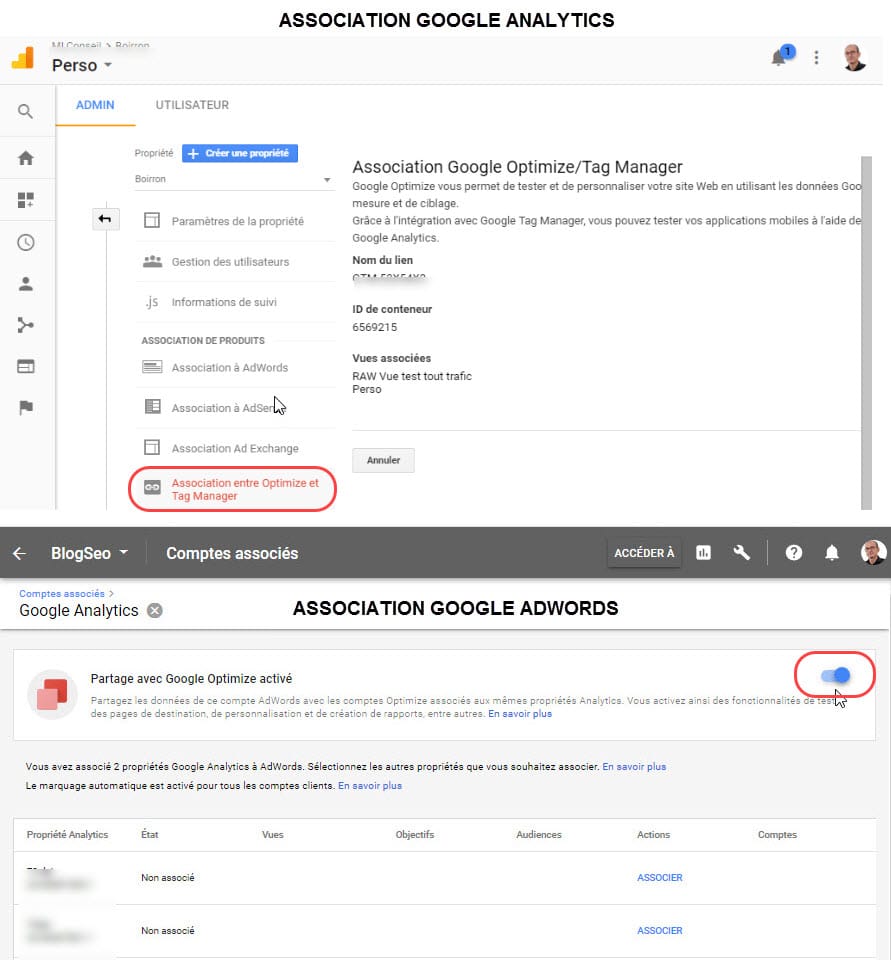The width and height of the screenshot is (891, 960).
Task: Open the AdWords notifications bell
Action: 832,553
